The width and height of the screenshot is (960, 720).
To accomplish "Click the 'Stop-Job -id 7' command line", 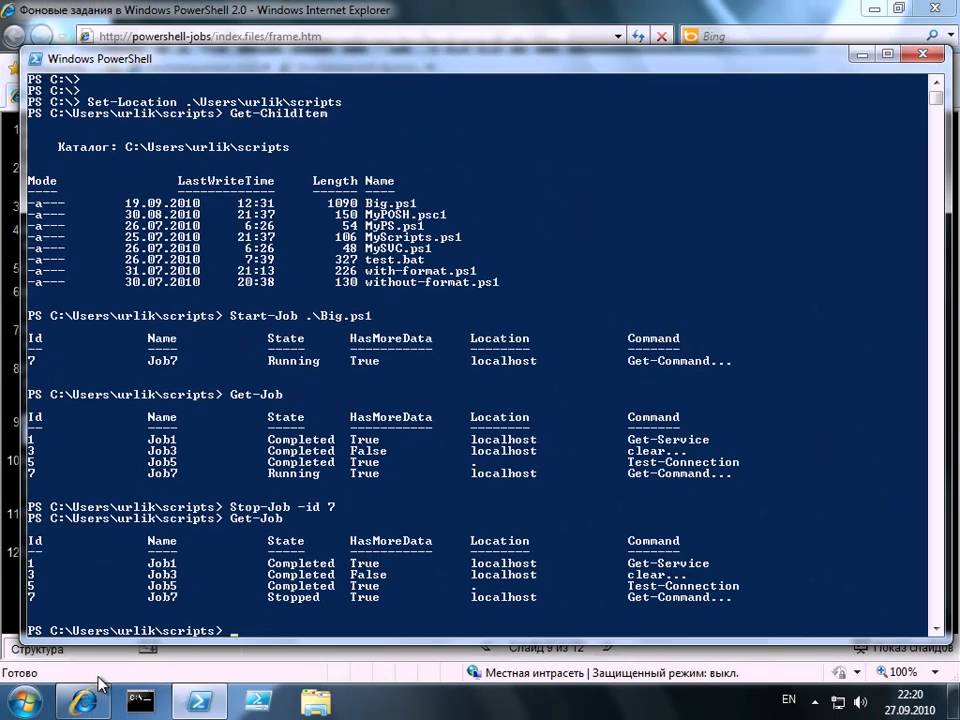I will [282, 507].
